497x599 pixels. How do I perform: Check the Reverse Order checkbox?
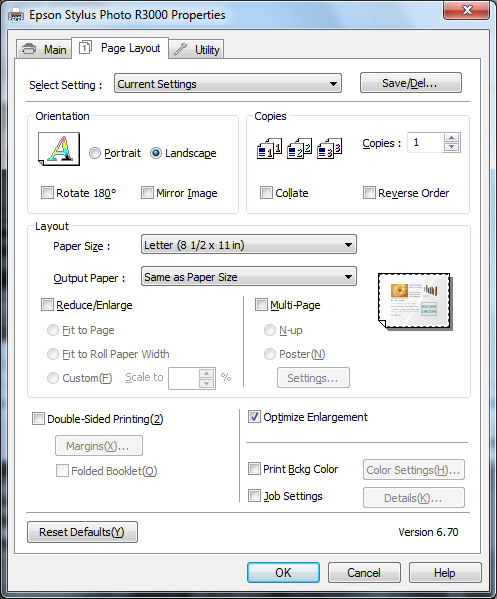click(369, 193)
